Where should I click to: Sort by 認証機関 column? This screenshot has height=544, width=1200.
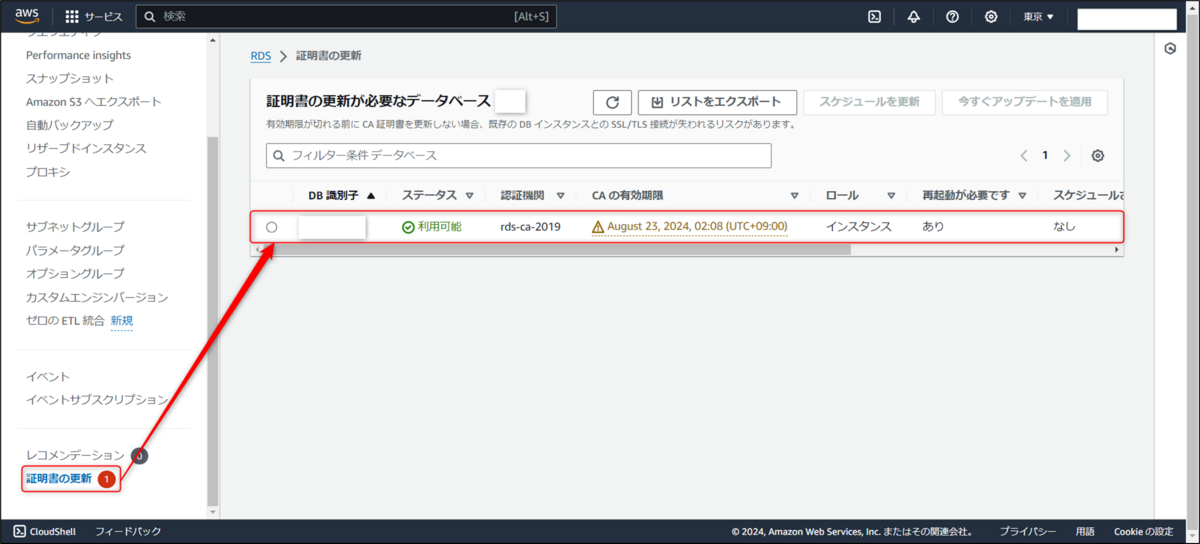pyautogui.click(x=532, y=196)
